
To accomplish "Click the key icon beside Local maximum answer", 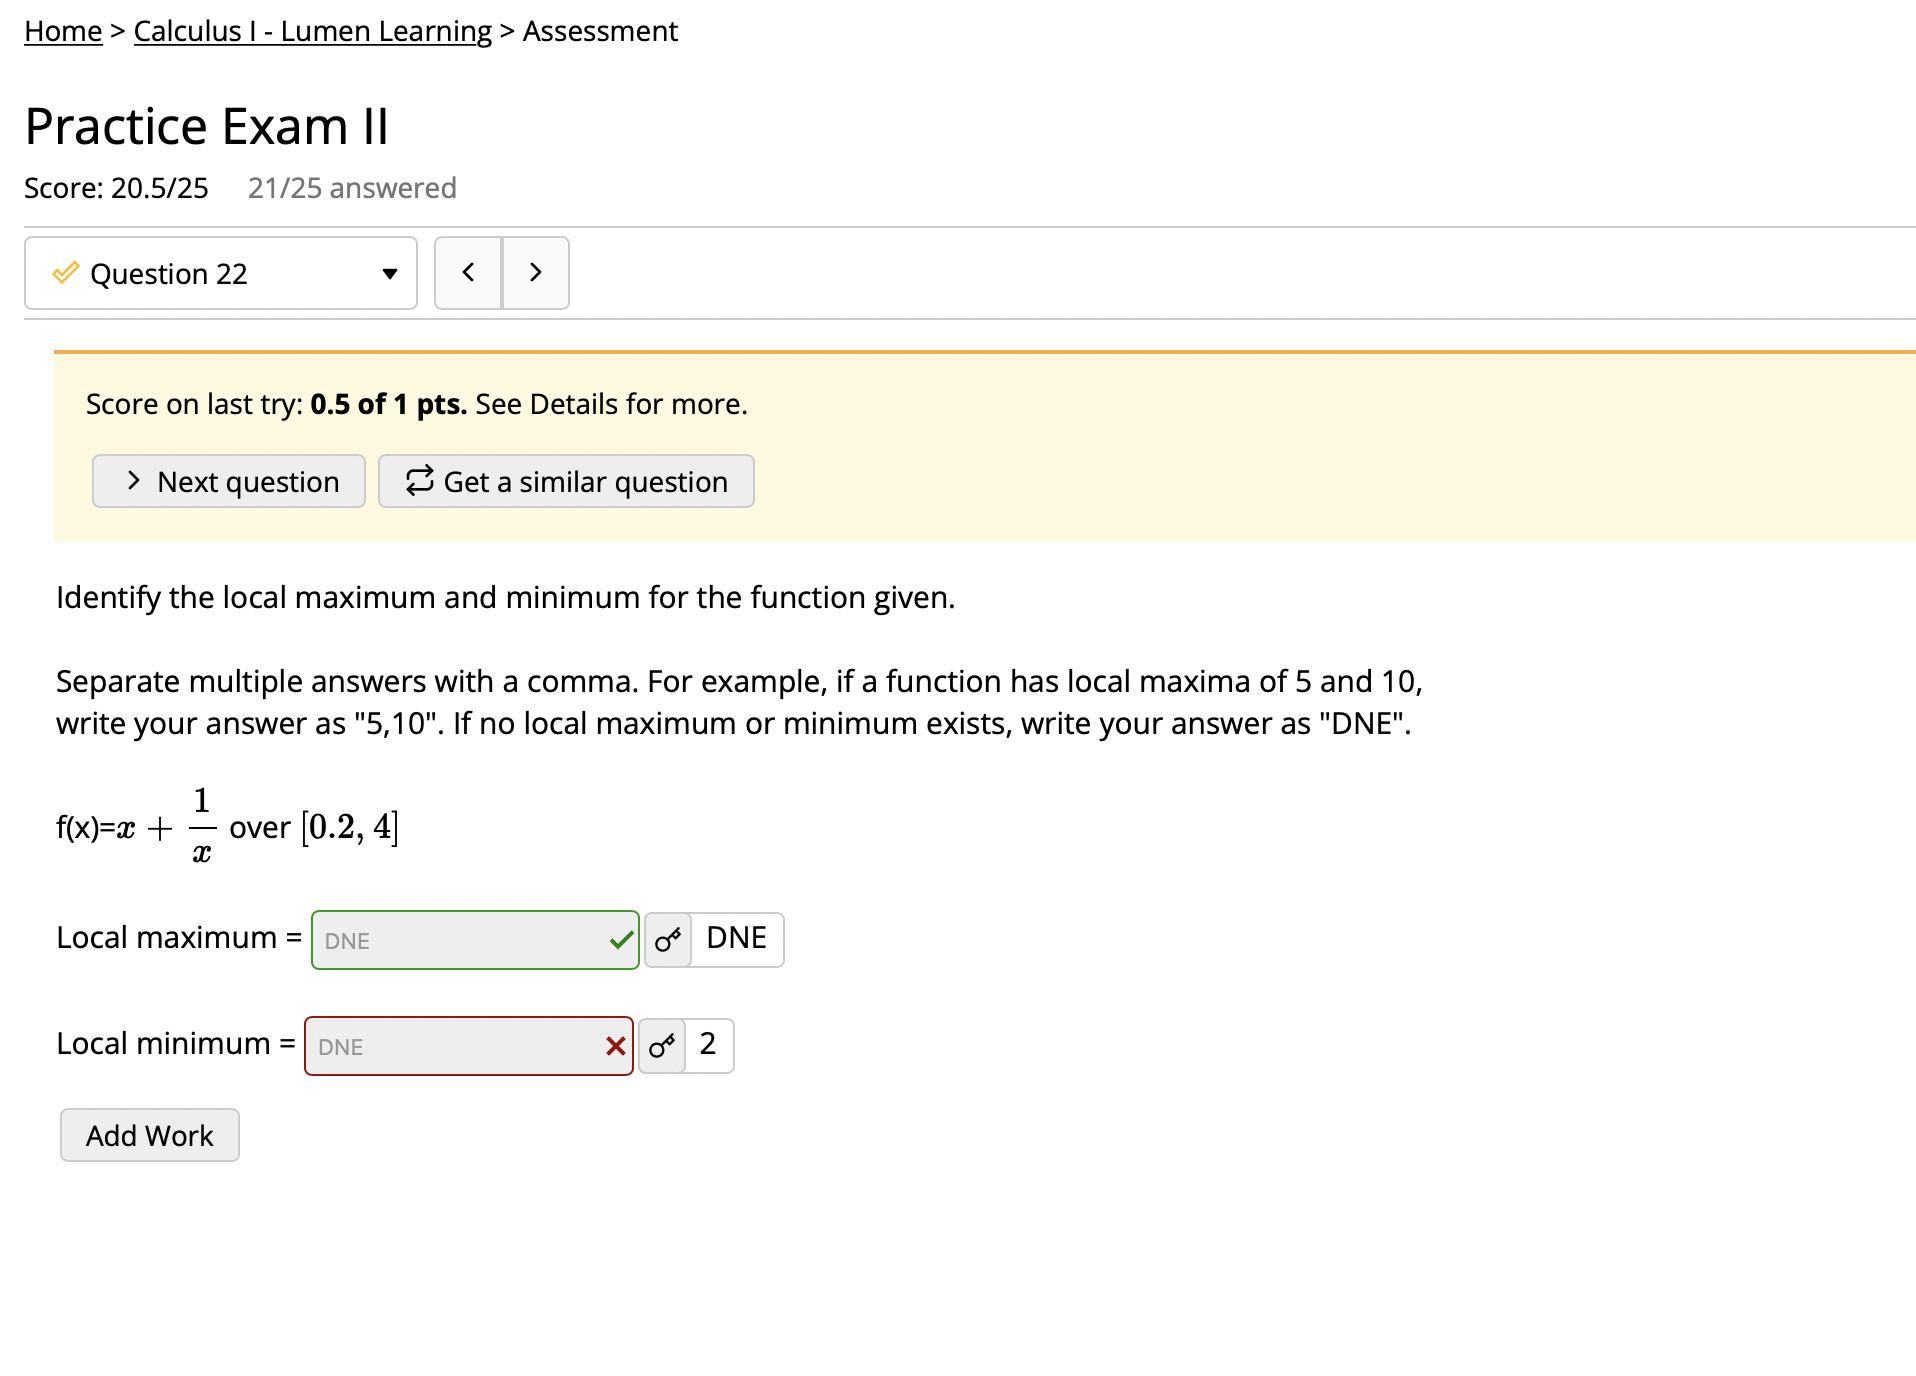I will click(667, 940).
